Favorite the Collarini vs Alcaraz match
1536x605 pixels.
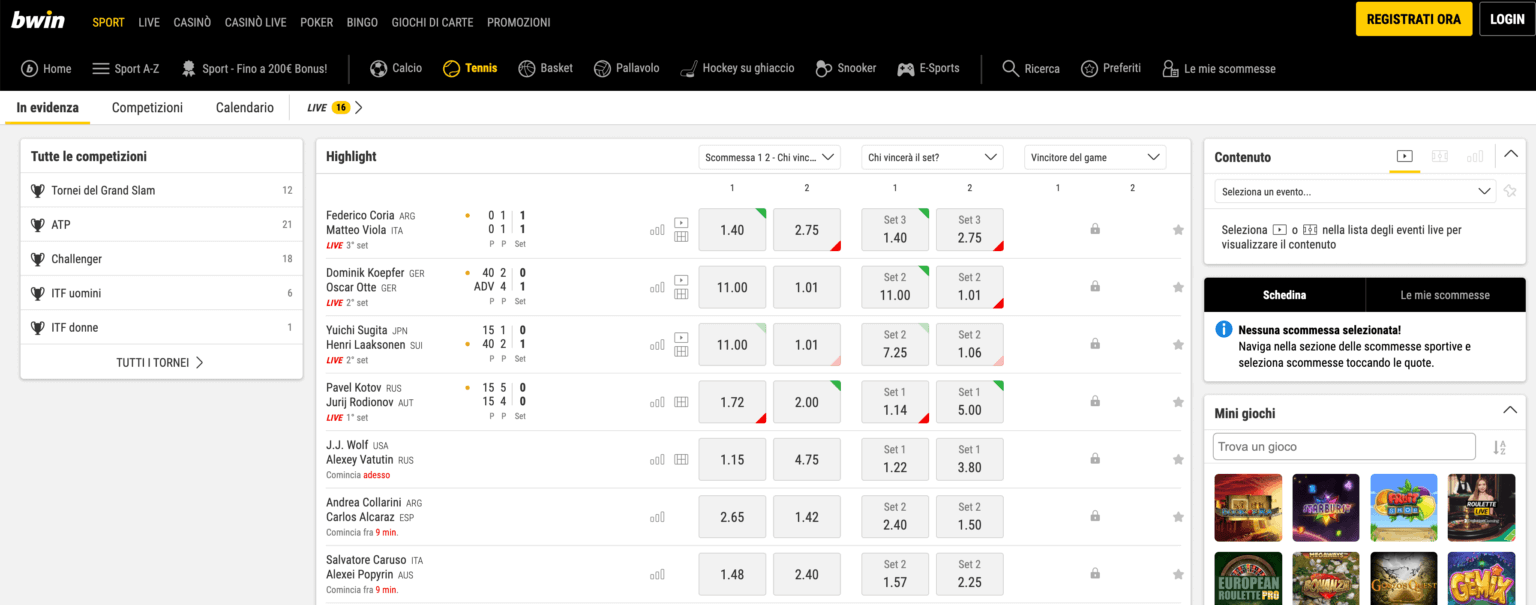tap(1178, 517)
